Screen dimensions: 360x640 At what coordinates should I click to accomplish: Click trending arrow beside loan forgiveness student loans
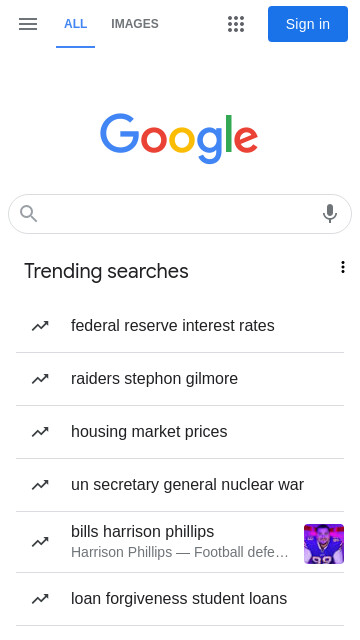[40, 599]
